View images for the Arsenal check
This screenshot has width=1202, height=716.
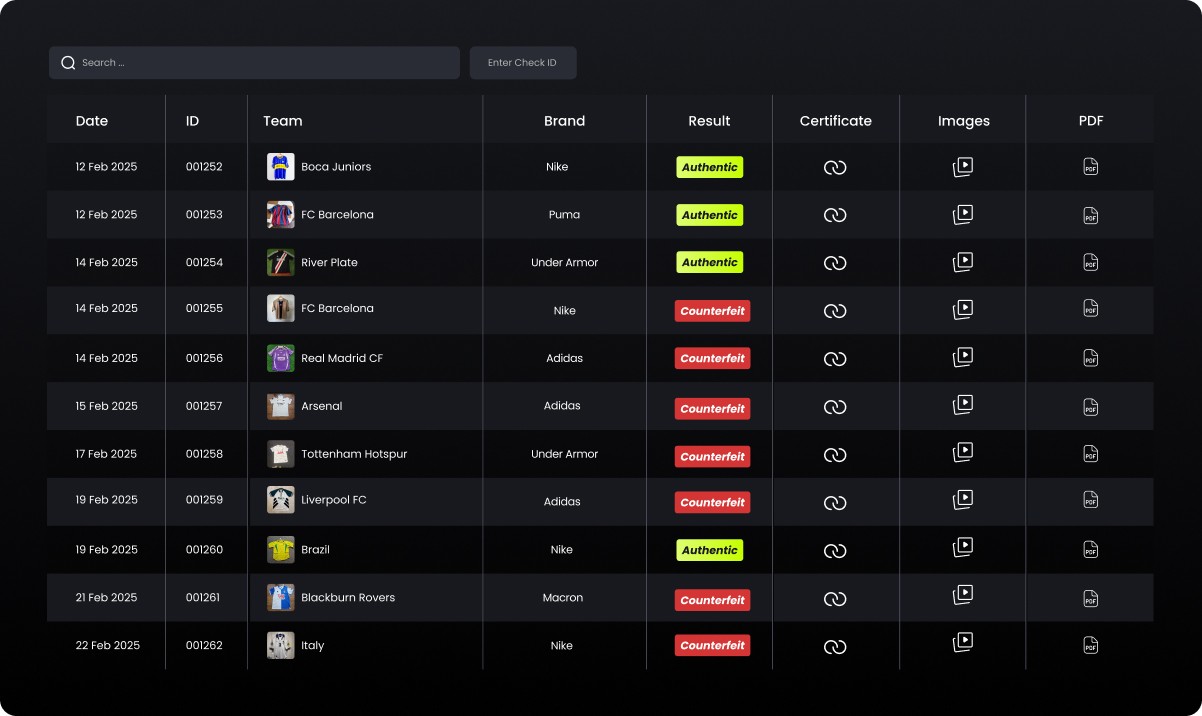coord(962,406)
